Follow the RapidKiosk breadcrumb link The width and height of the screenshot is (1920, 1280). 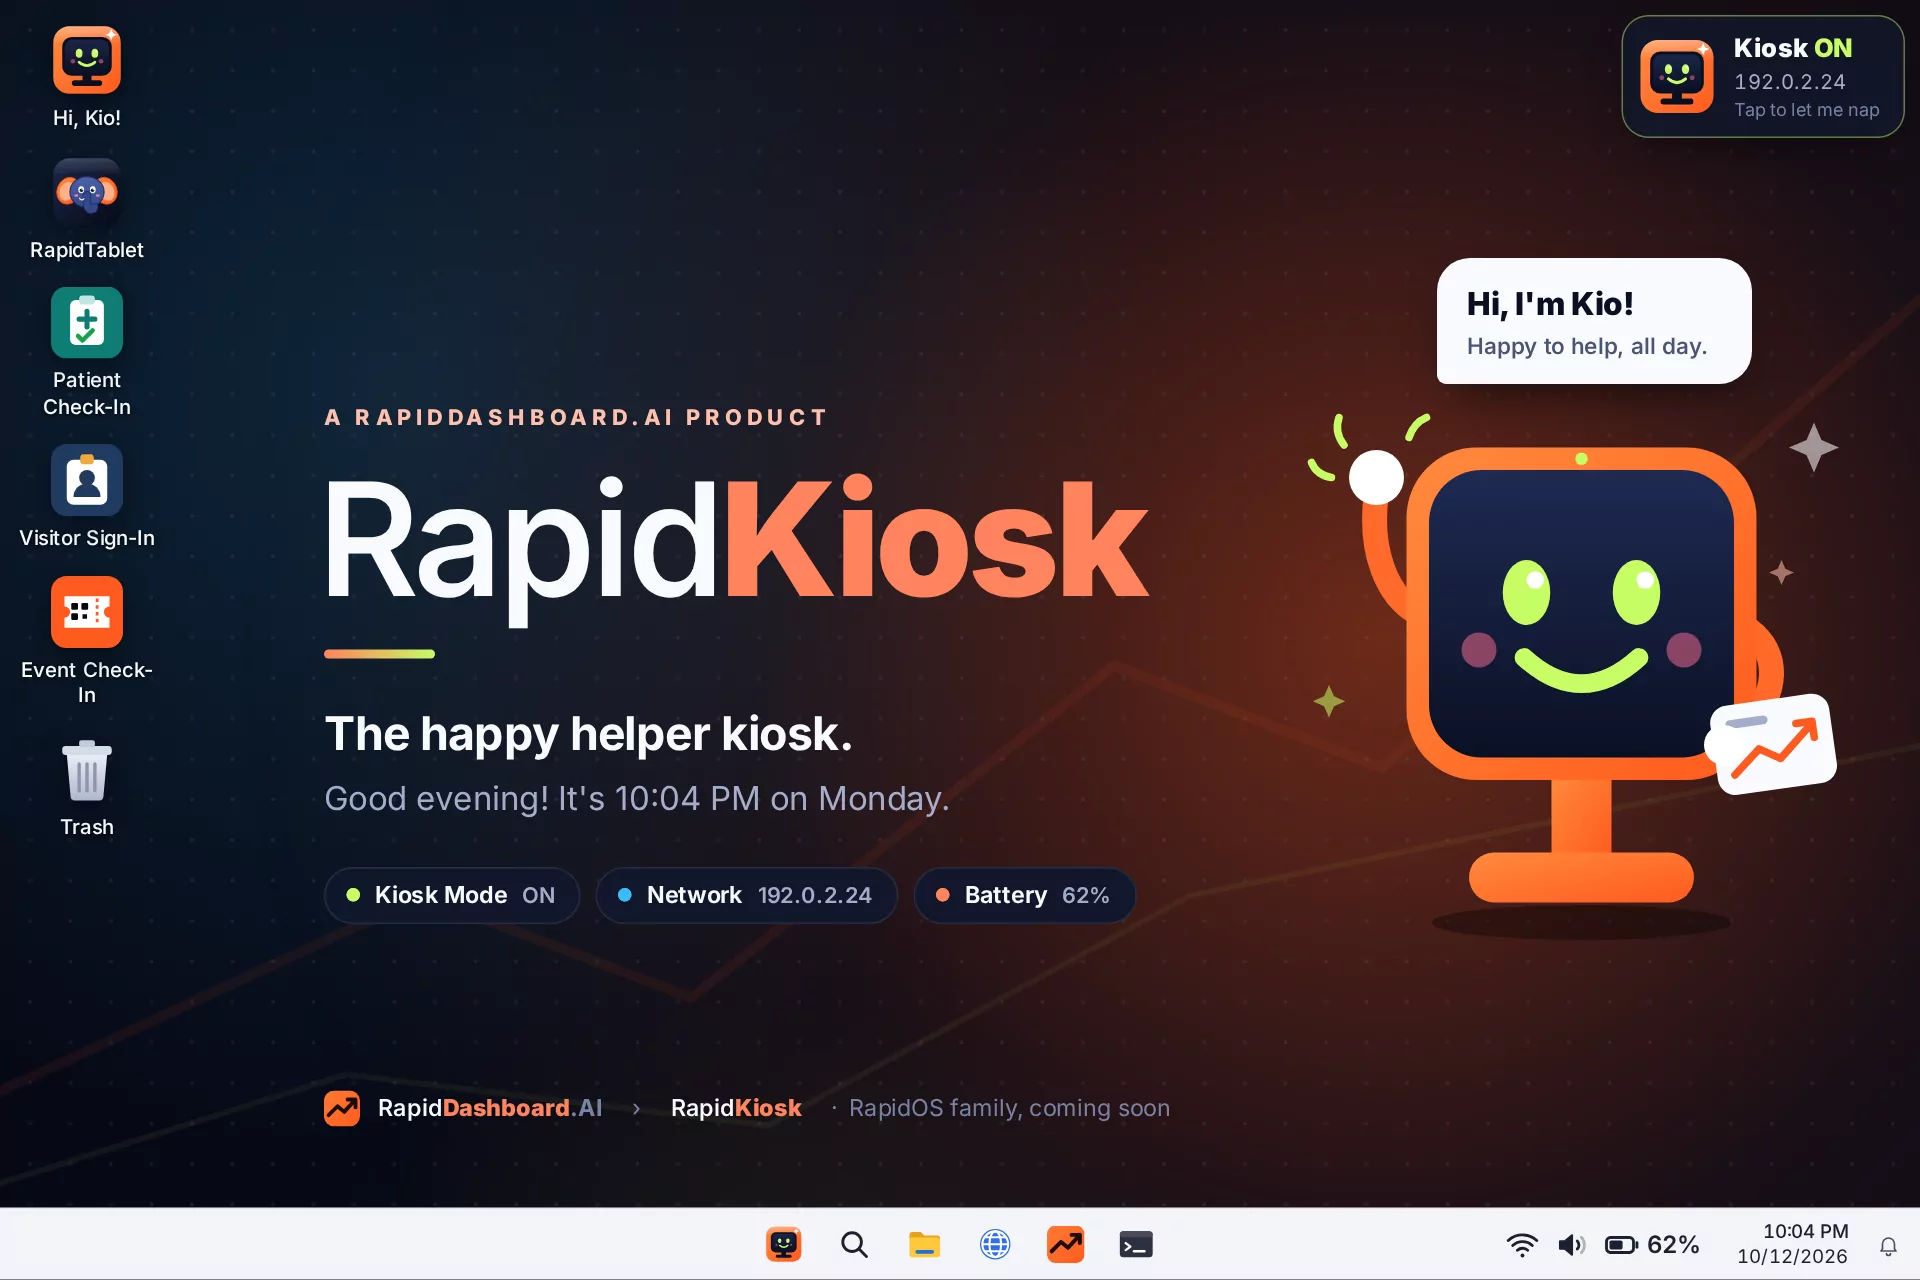point(736,1108)
